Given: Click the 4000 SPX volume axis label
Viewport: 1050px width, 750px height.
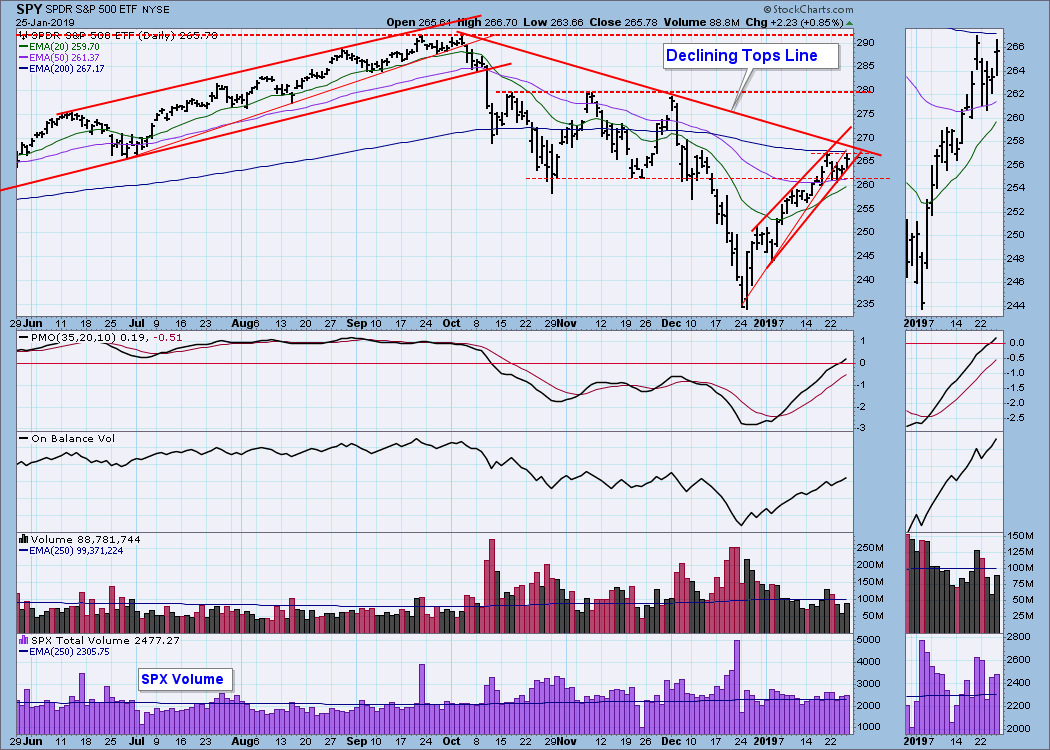Looking at the screenshot, I should 871,662.
